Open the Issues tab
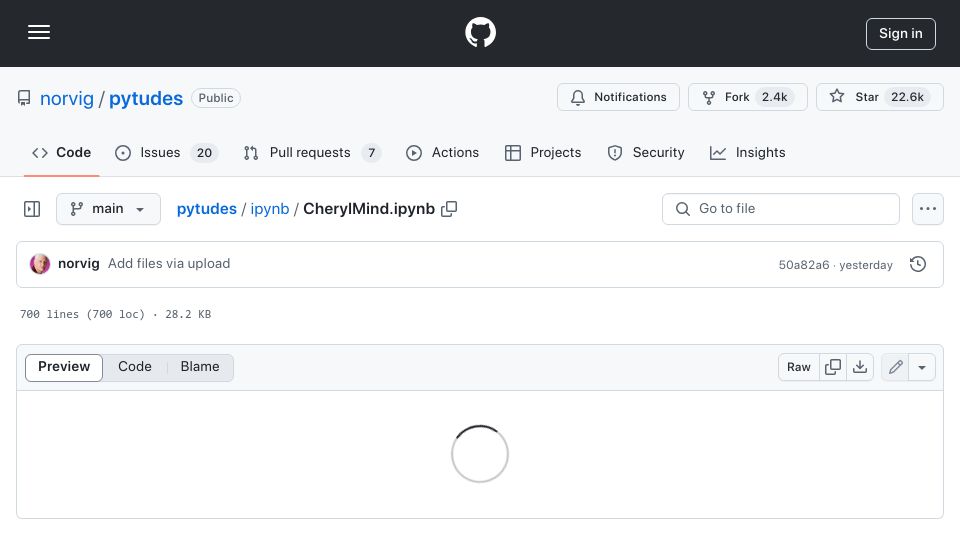The width and height of the screenshot is (960, 540). point(166,152)
